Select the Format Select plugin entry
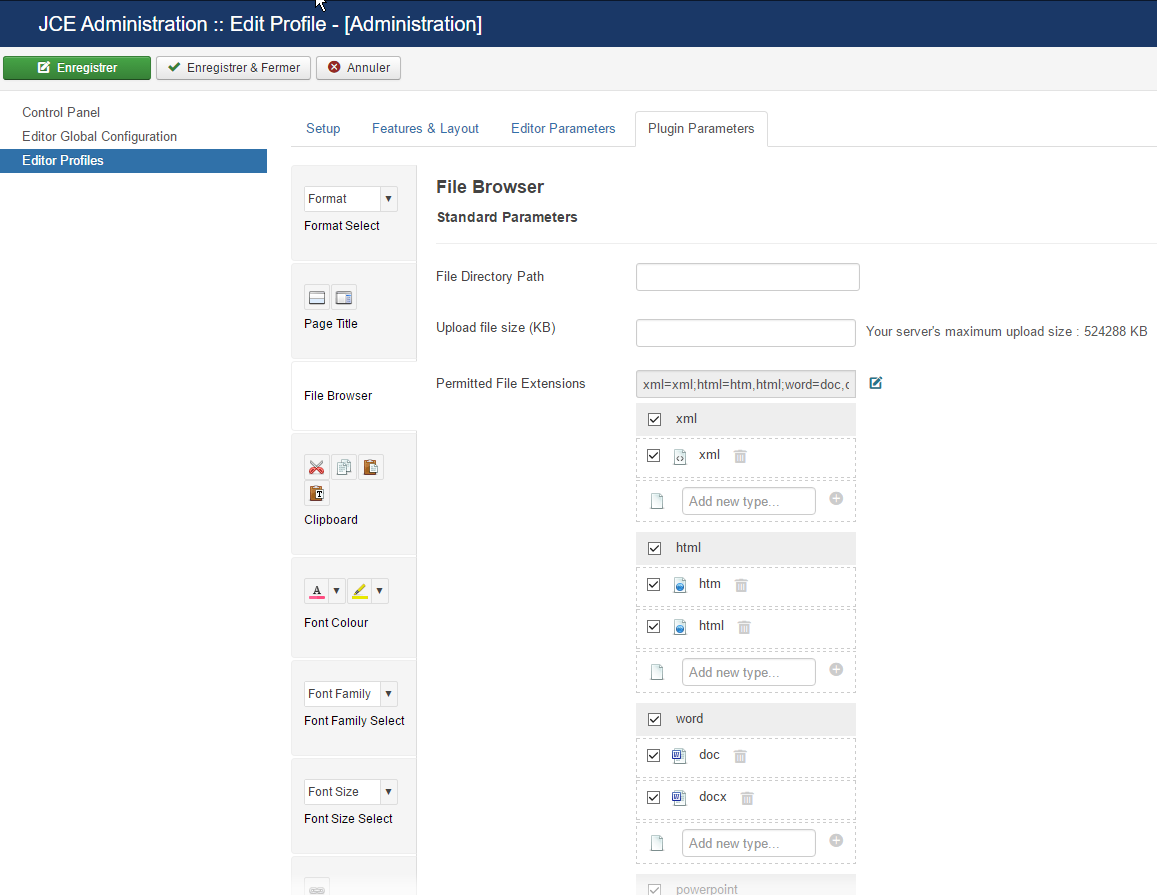The image size is (1157, 895). pyautogui.click(x=354, y=213)
